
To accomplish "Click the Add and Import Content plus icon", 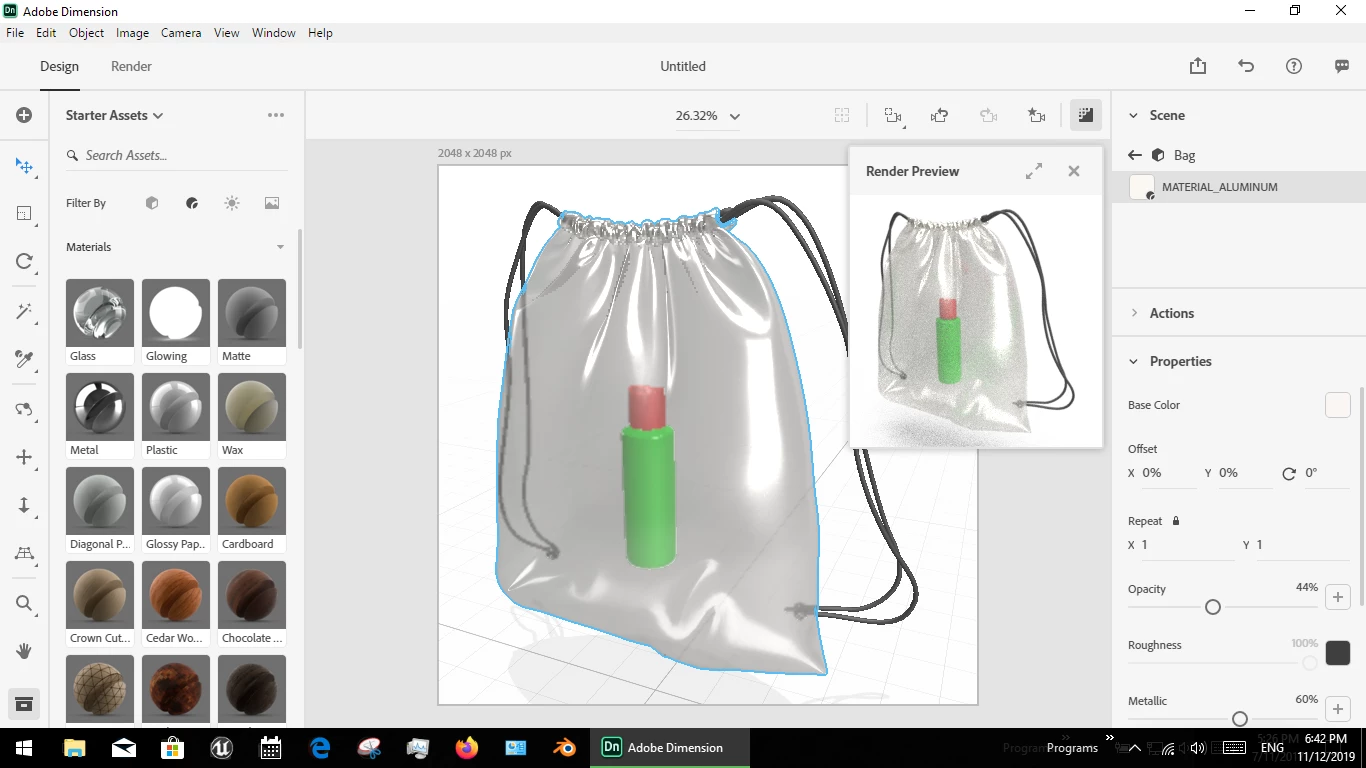I will coord(24,115).
